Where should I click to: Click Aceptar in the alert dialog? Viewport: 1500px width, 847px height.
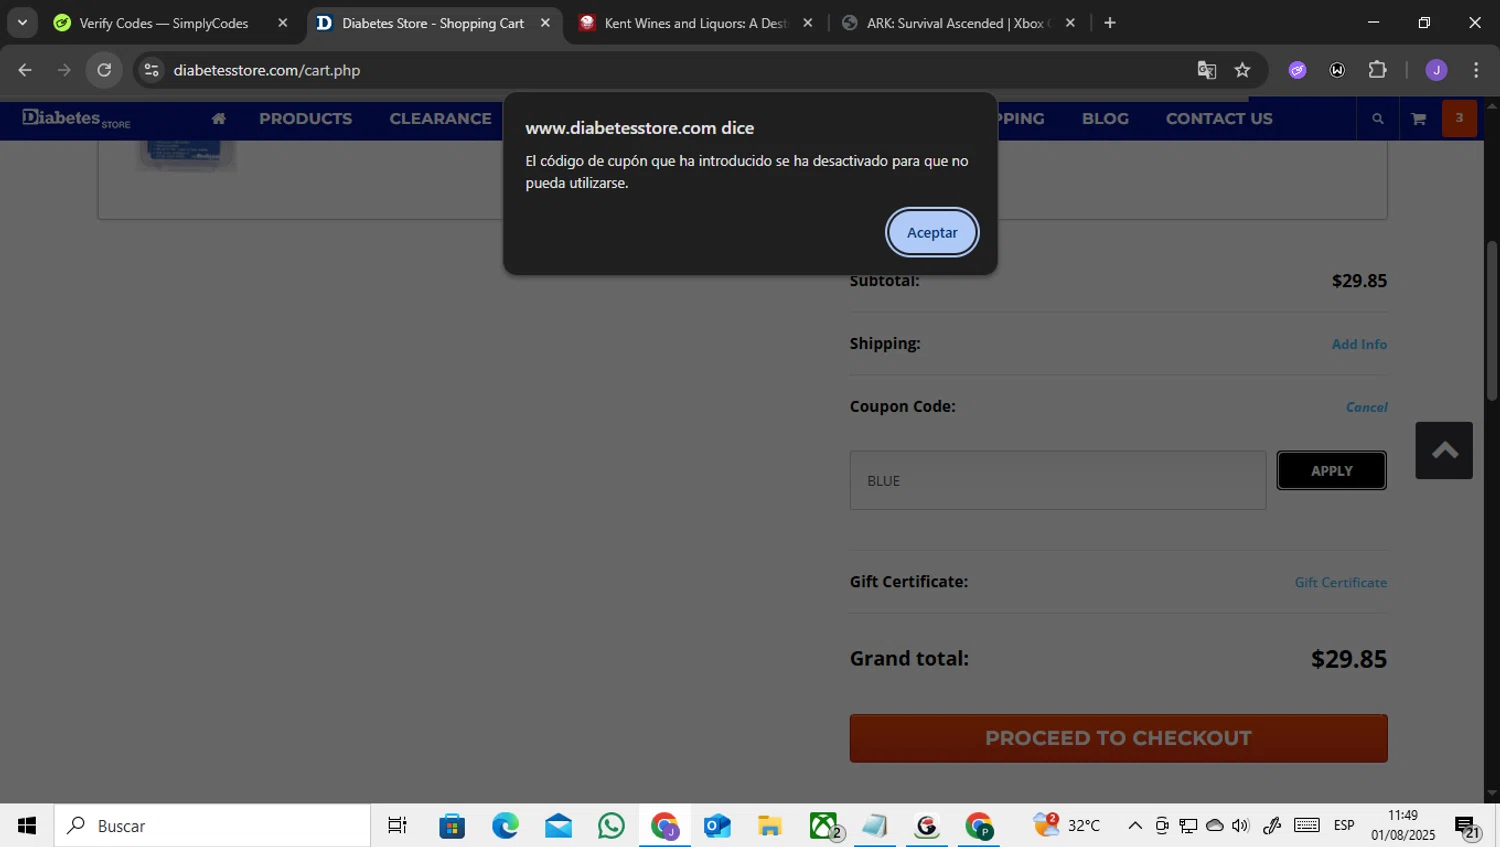coord(932,232)
